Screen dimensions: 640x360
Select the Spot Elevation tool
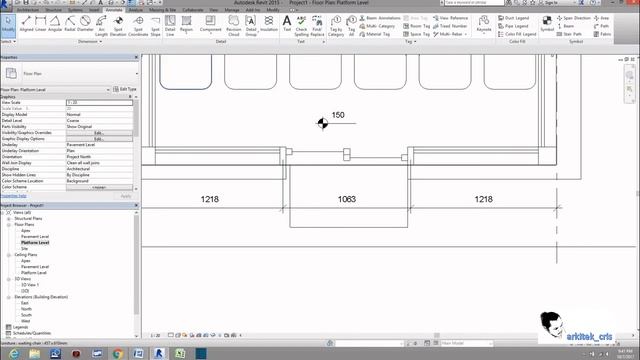[118, 26]
